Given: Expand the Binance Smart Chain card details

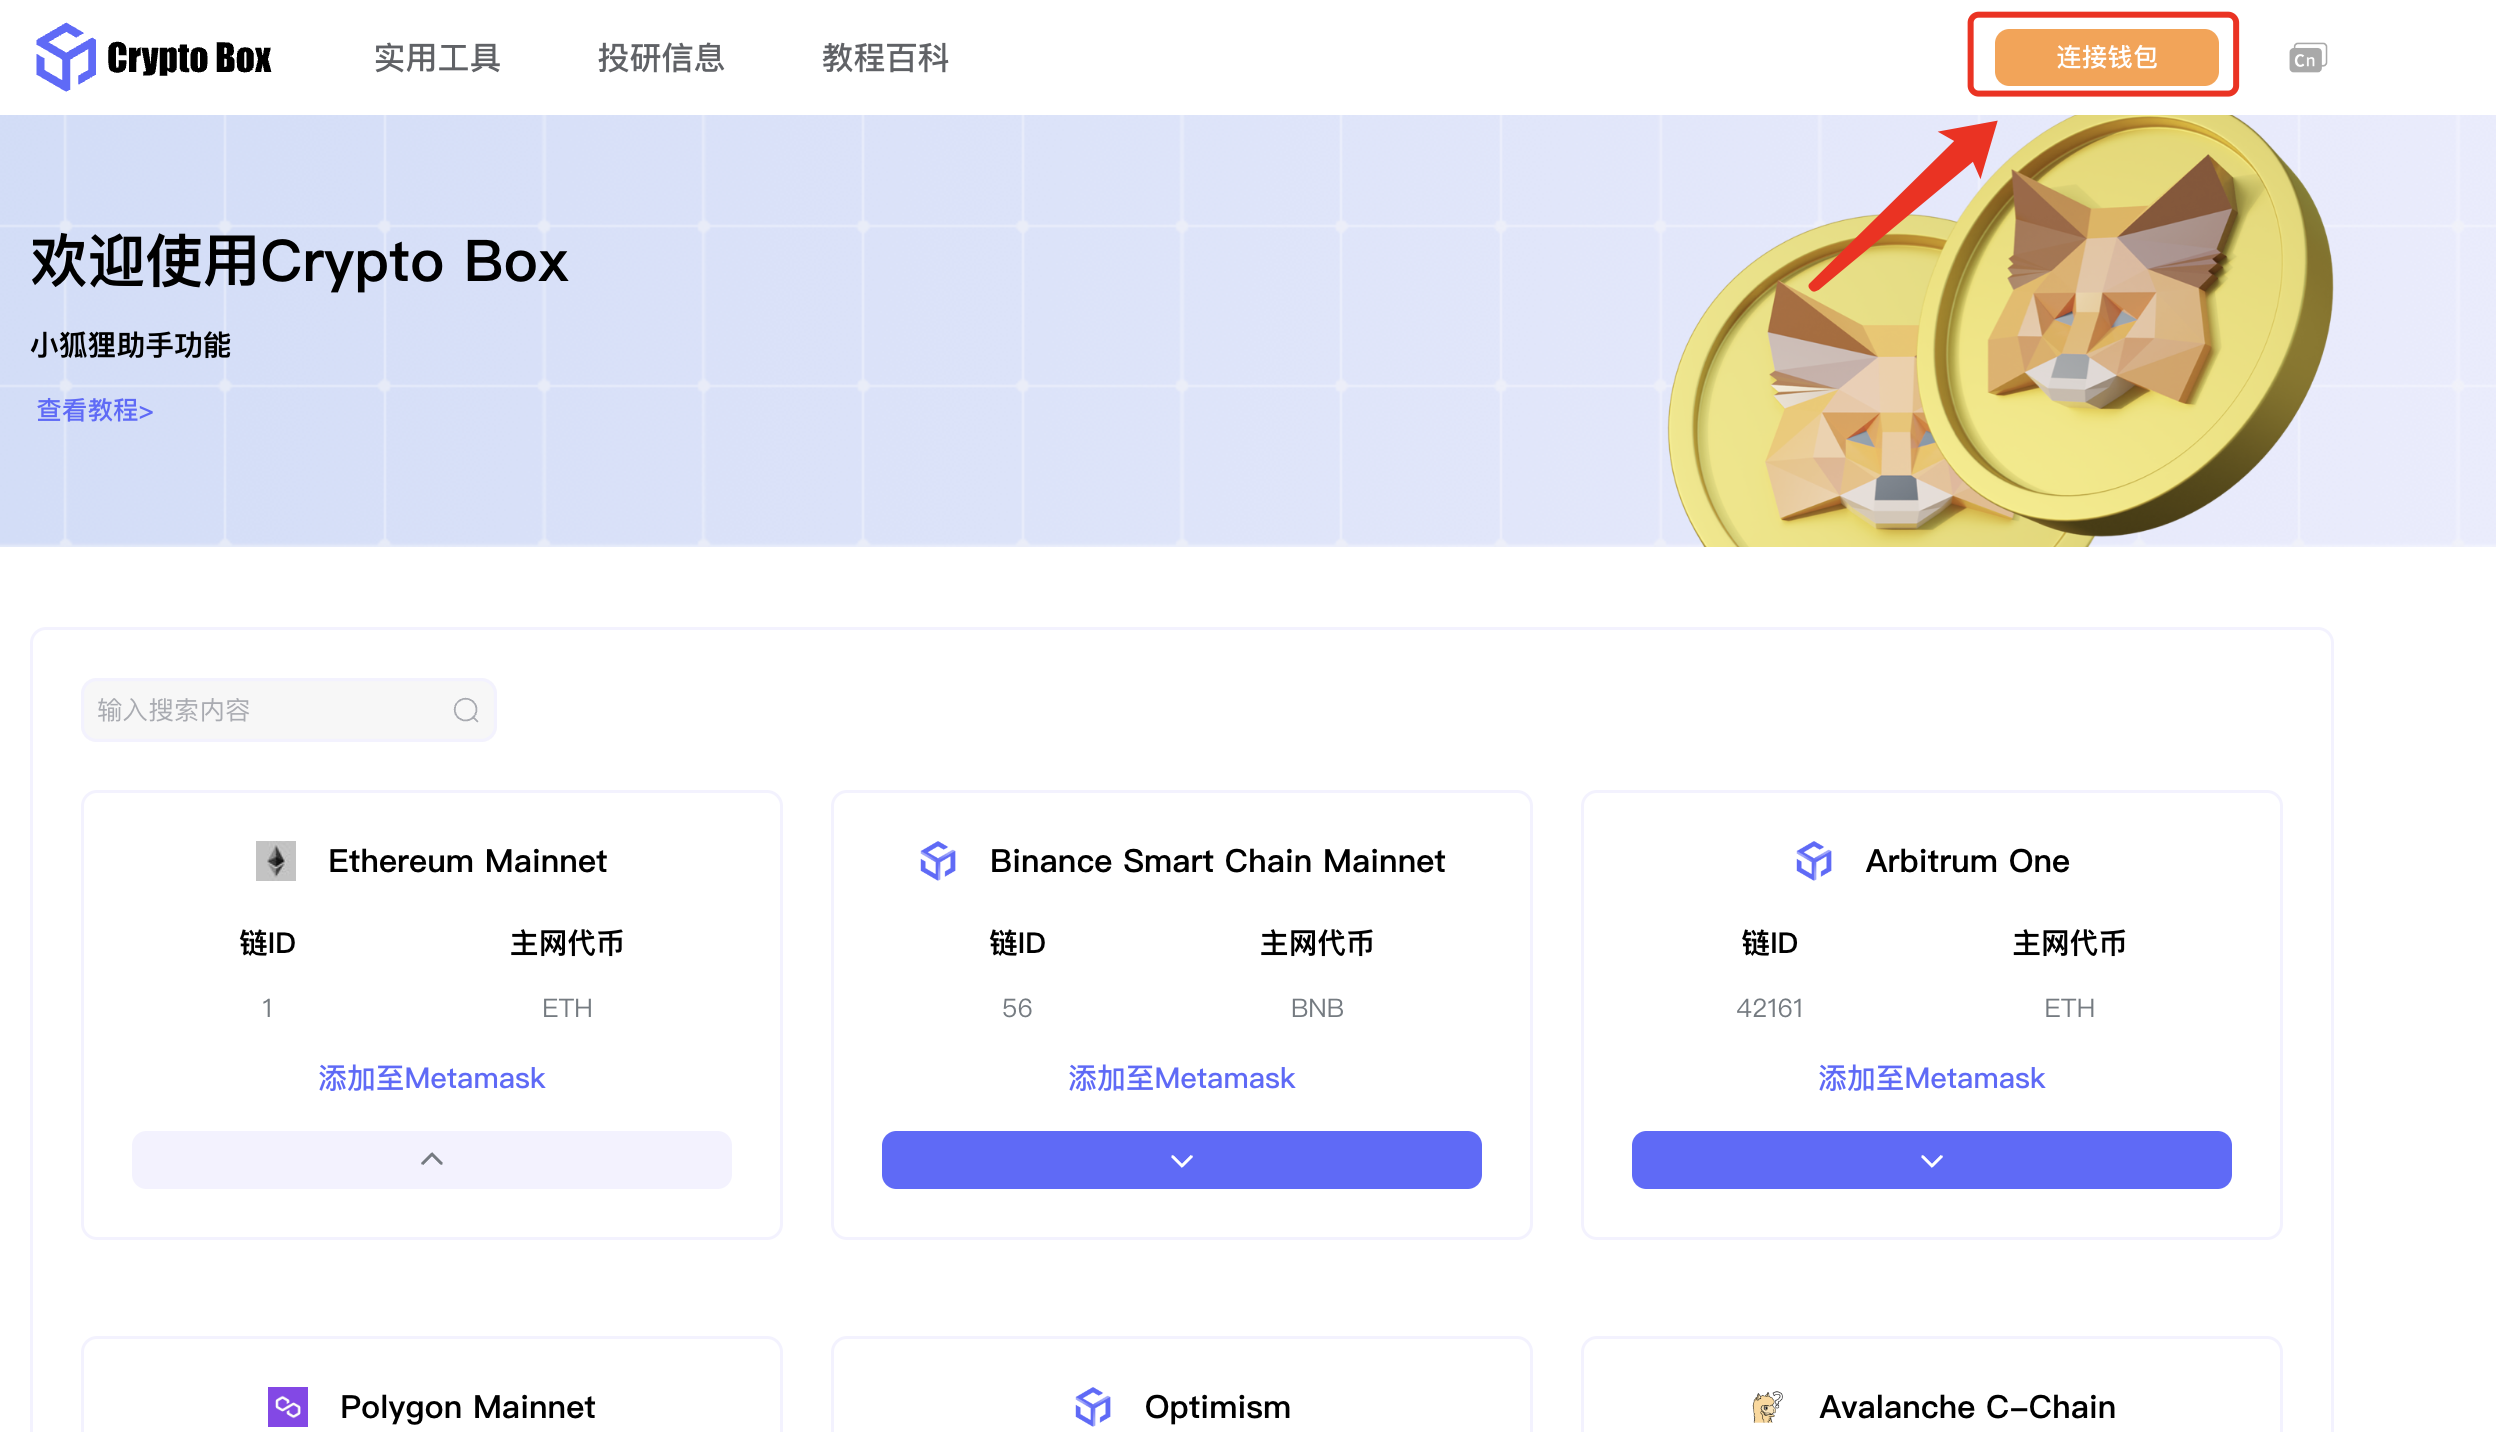Looking at the screenshot, I should [x=1182, y=1159].
